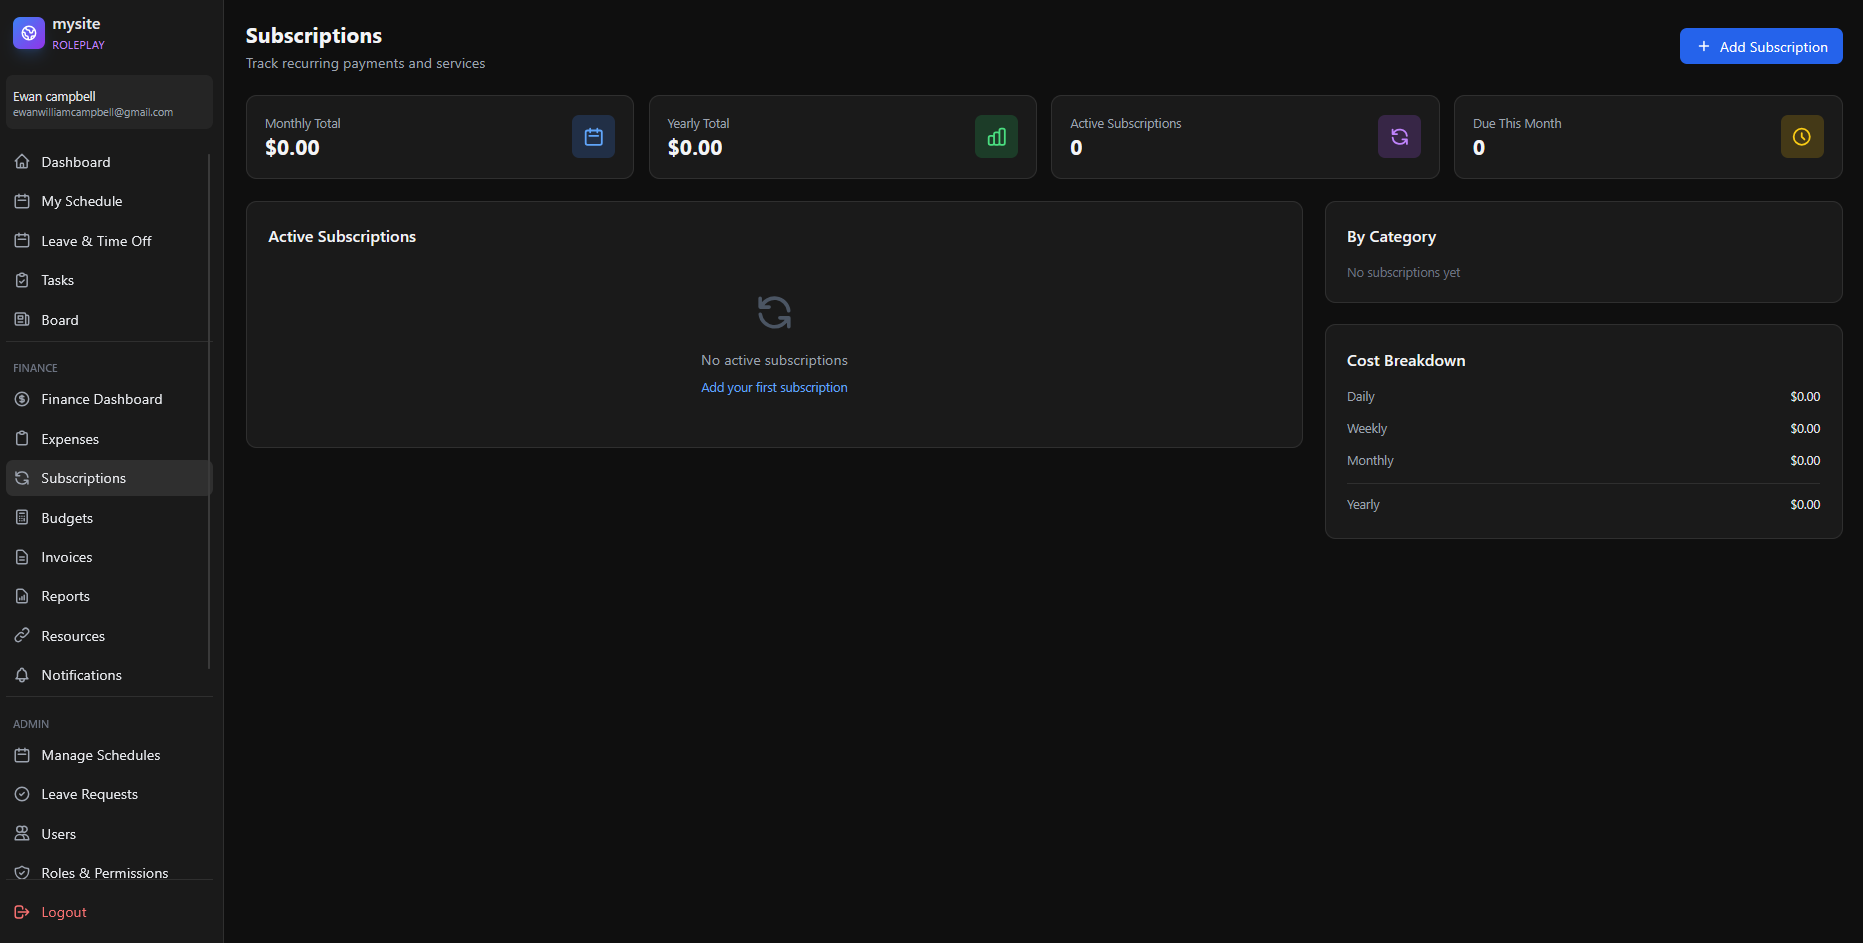Screen dimensions: 1863x943
Task: Click the Monthly Total calendar icon
Action: click(593, 137)
